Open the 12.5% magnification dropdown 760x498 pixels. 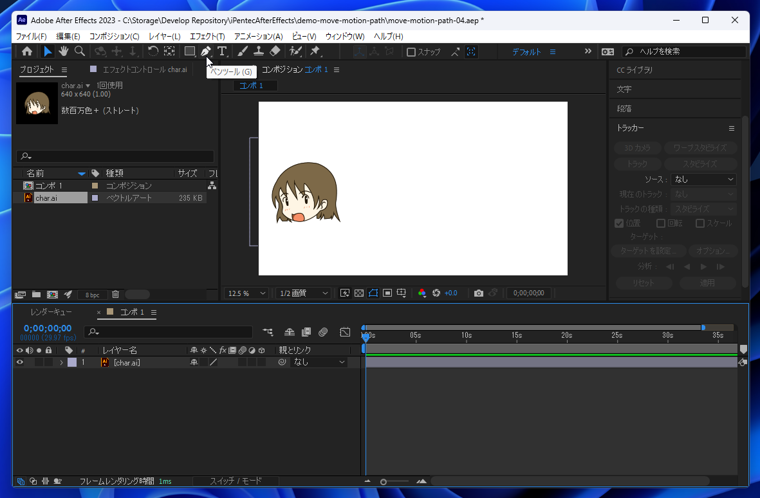click(247, 294)
